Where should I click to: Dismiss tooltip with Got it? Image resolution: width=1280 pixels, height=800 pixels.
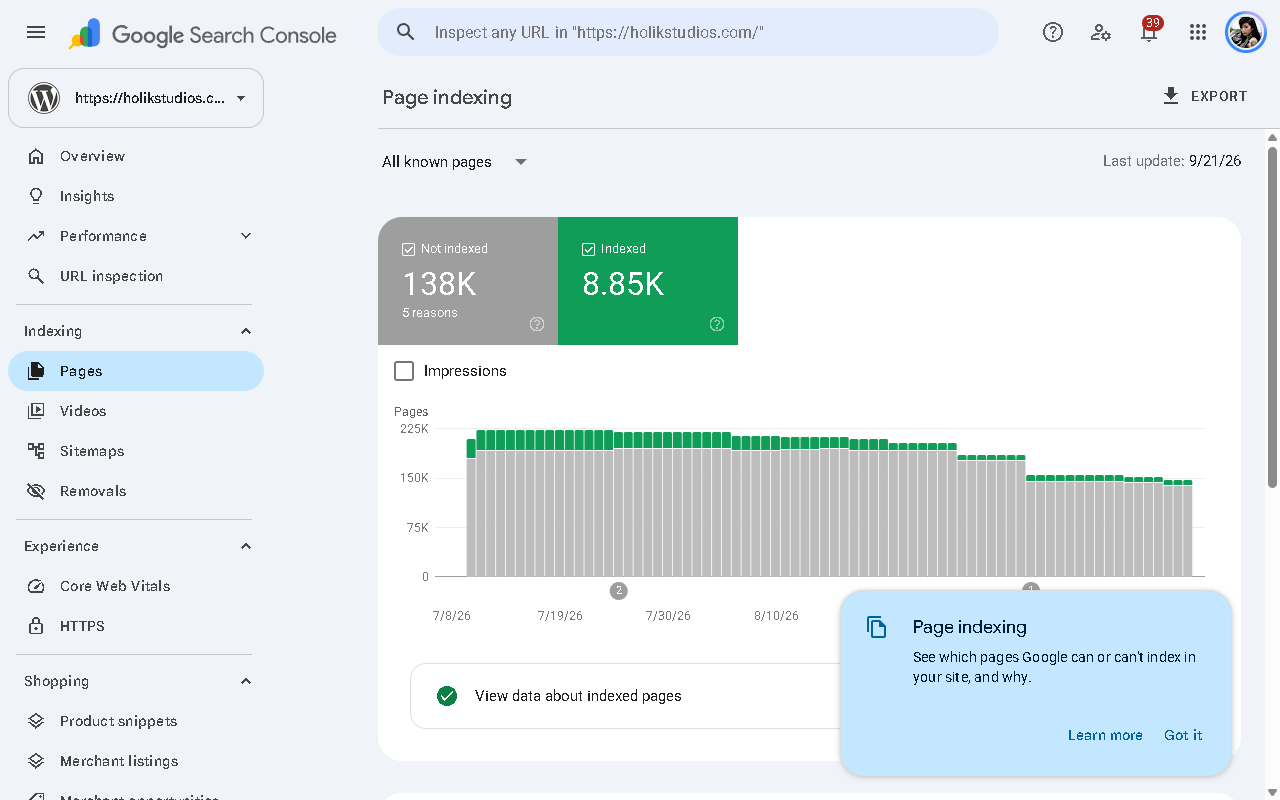[1183, 735]
